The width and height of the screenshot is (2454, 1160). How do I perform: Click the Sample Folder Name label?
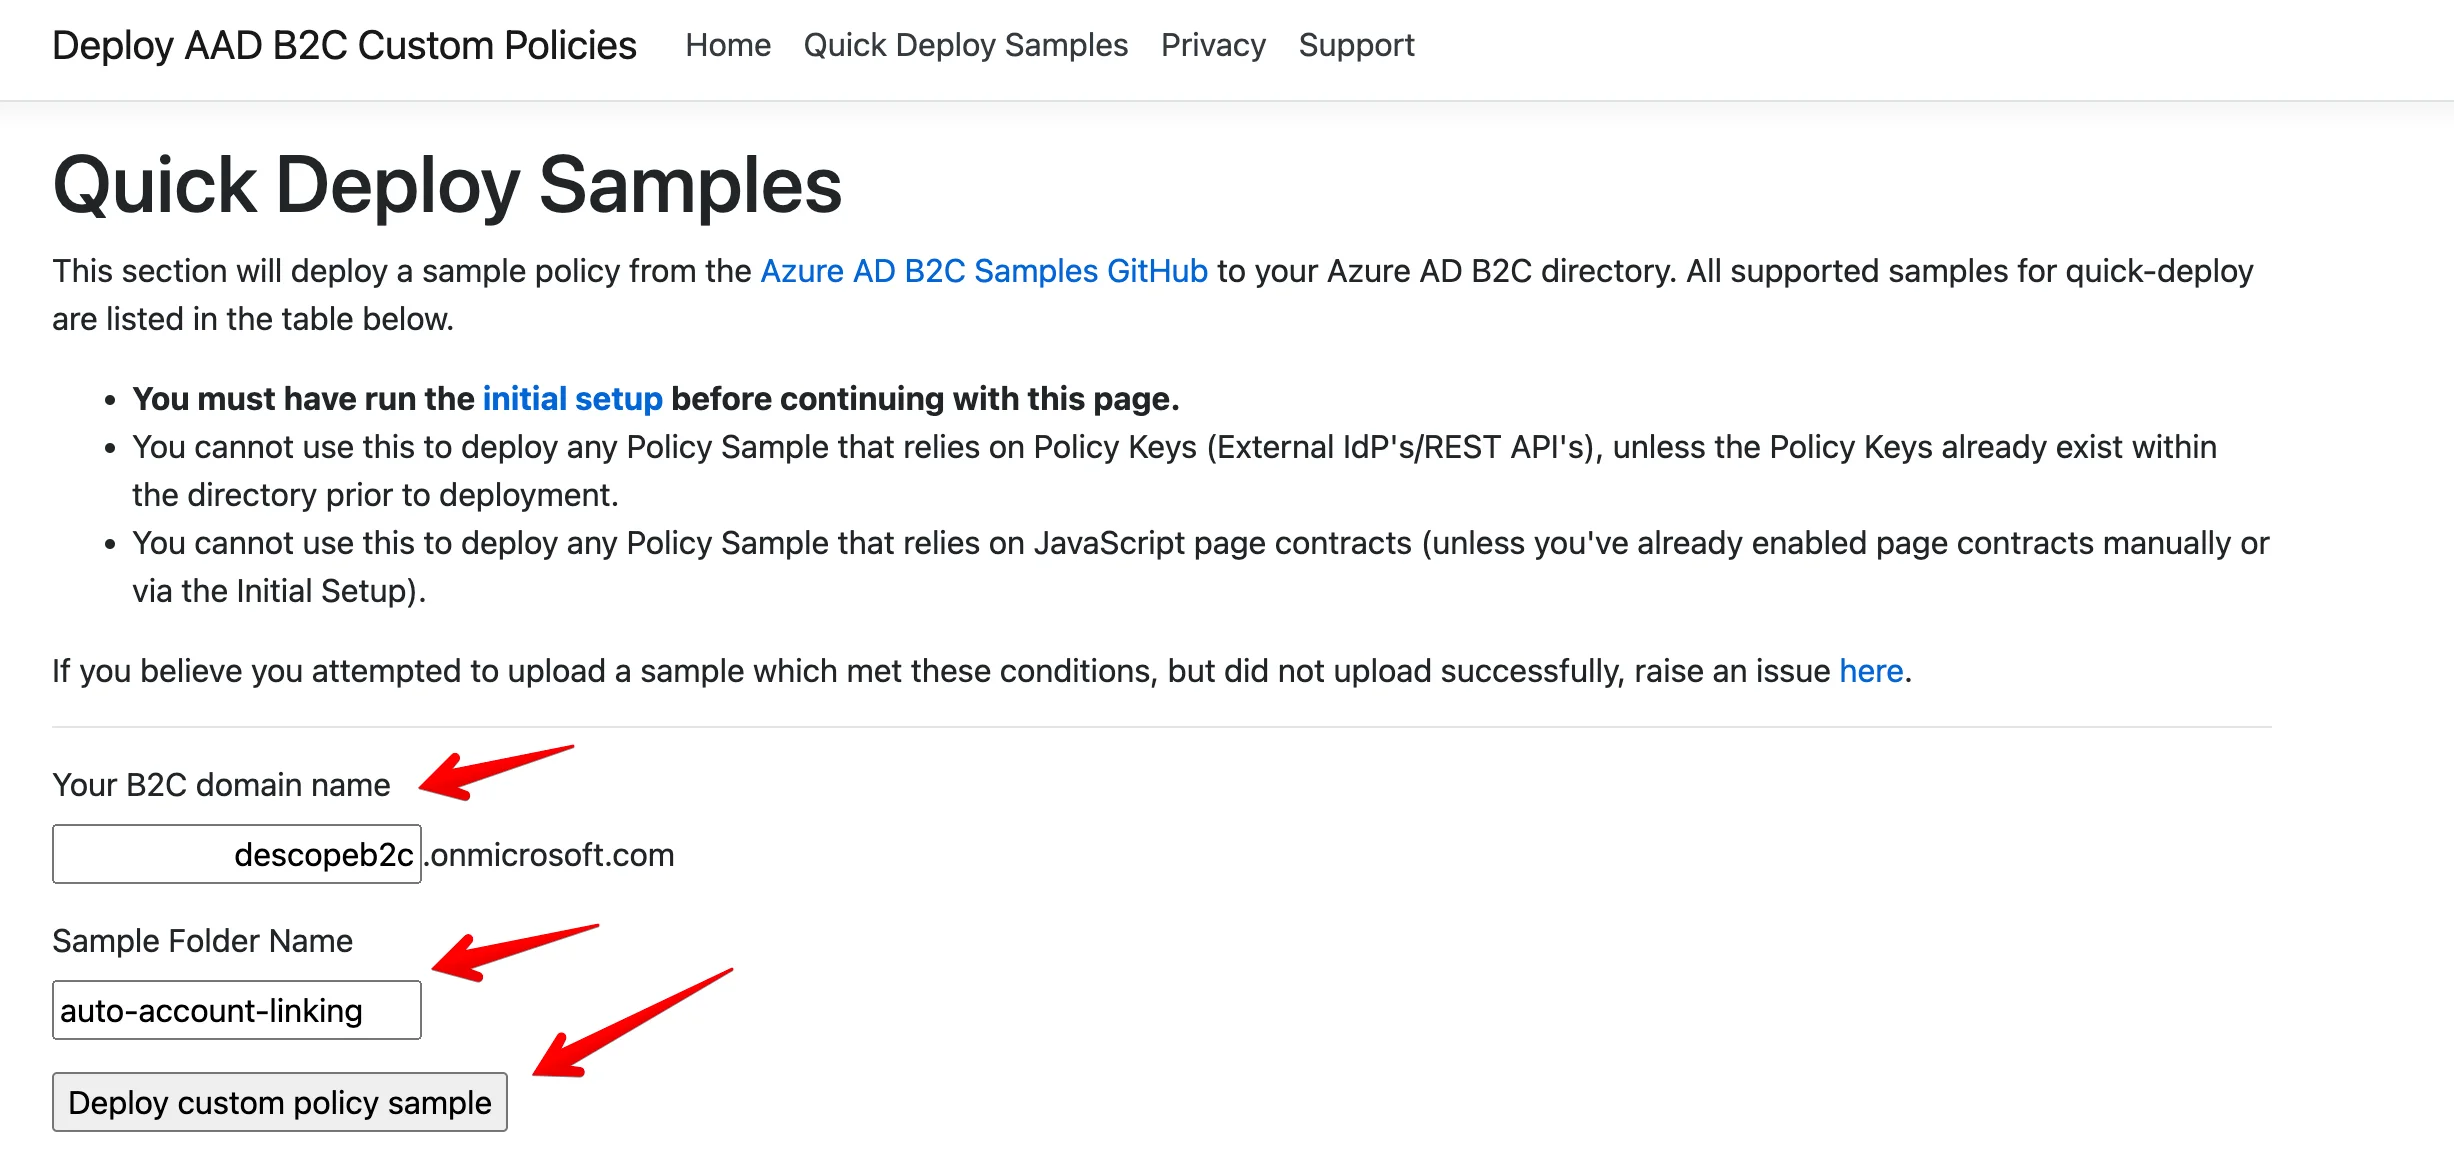click(202, 940)
